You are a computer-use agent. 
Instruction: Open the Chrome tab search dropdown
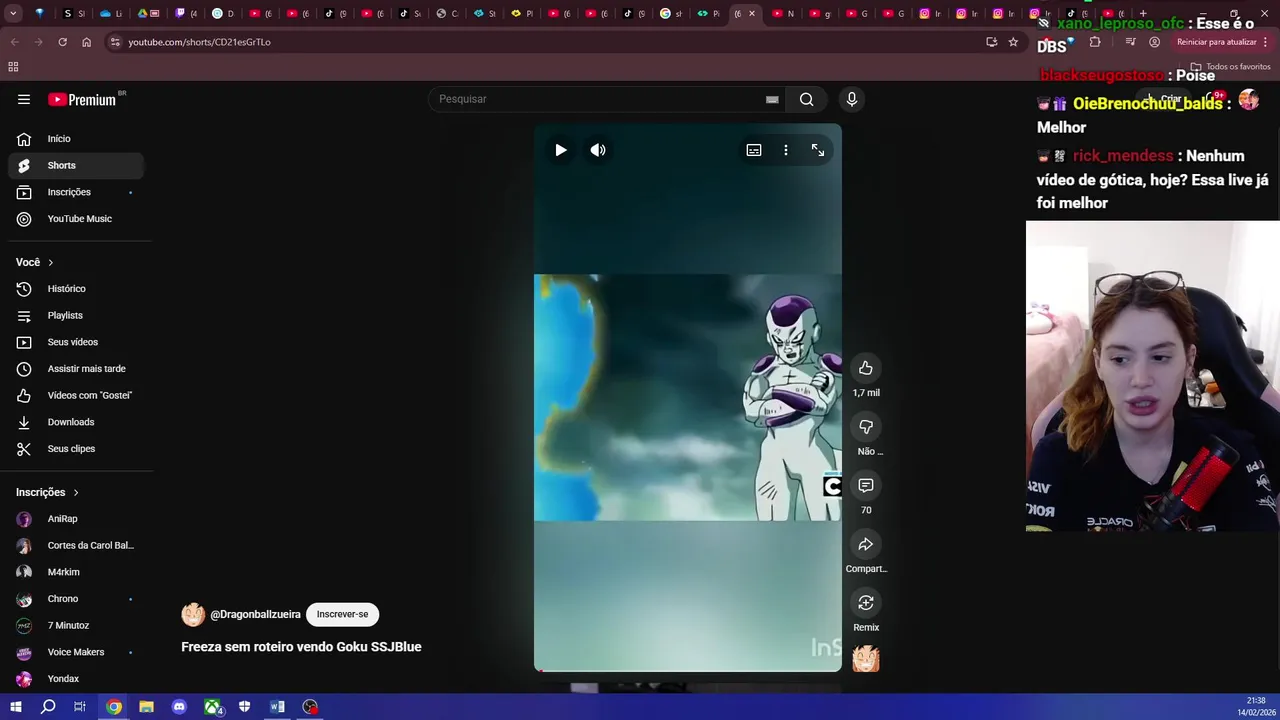point(13,14)
